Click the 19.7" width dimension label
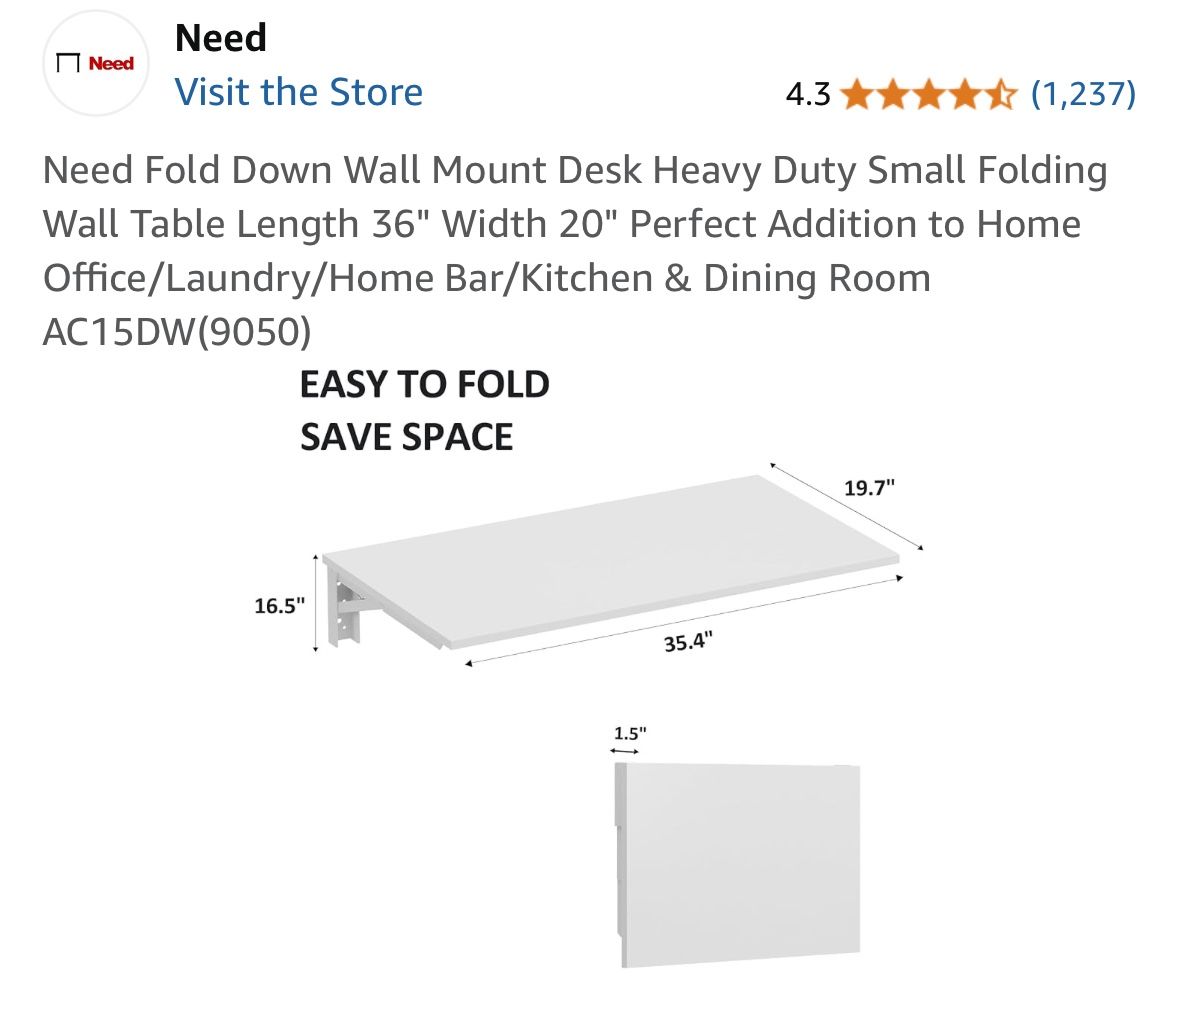Viewport: 1179px width, 1031px height. click(869, 488)
